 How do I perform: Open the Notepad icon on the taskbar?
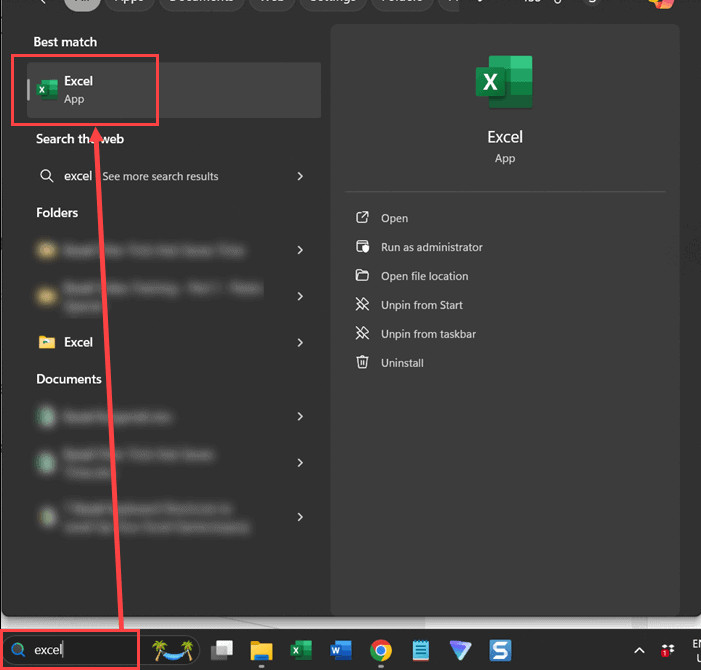coord(420,650)
